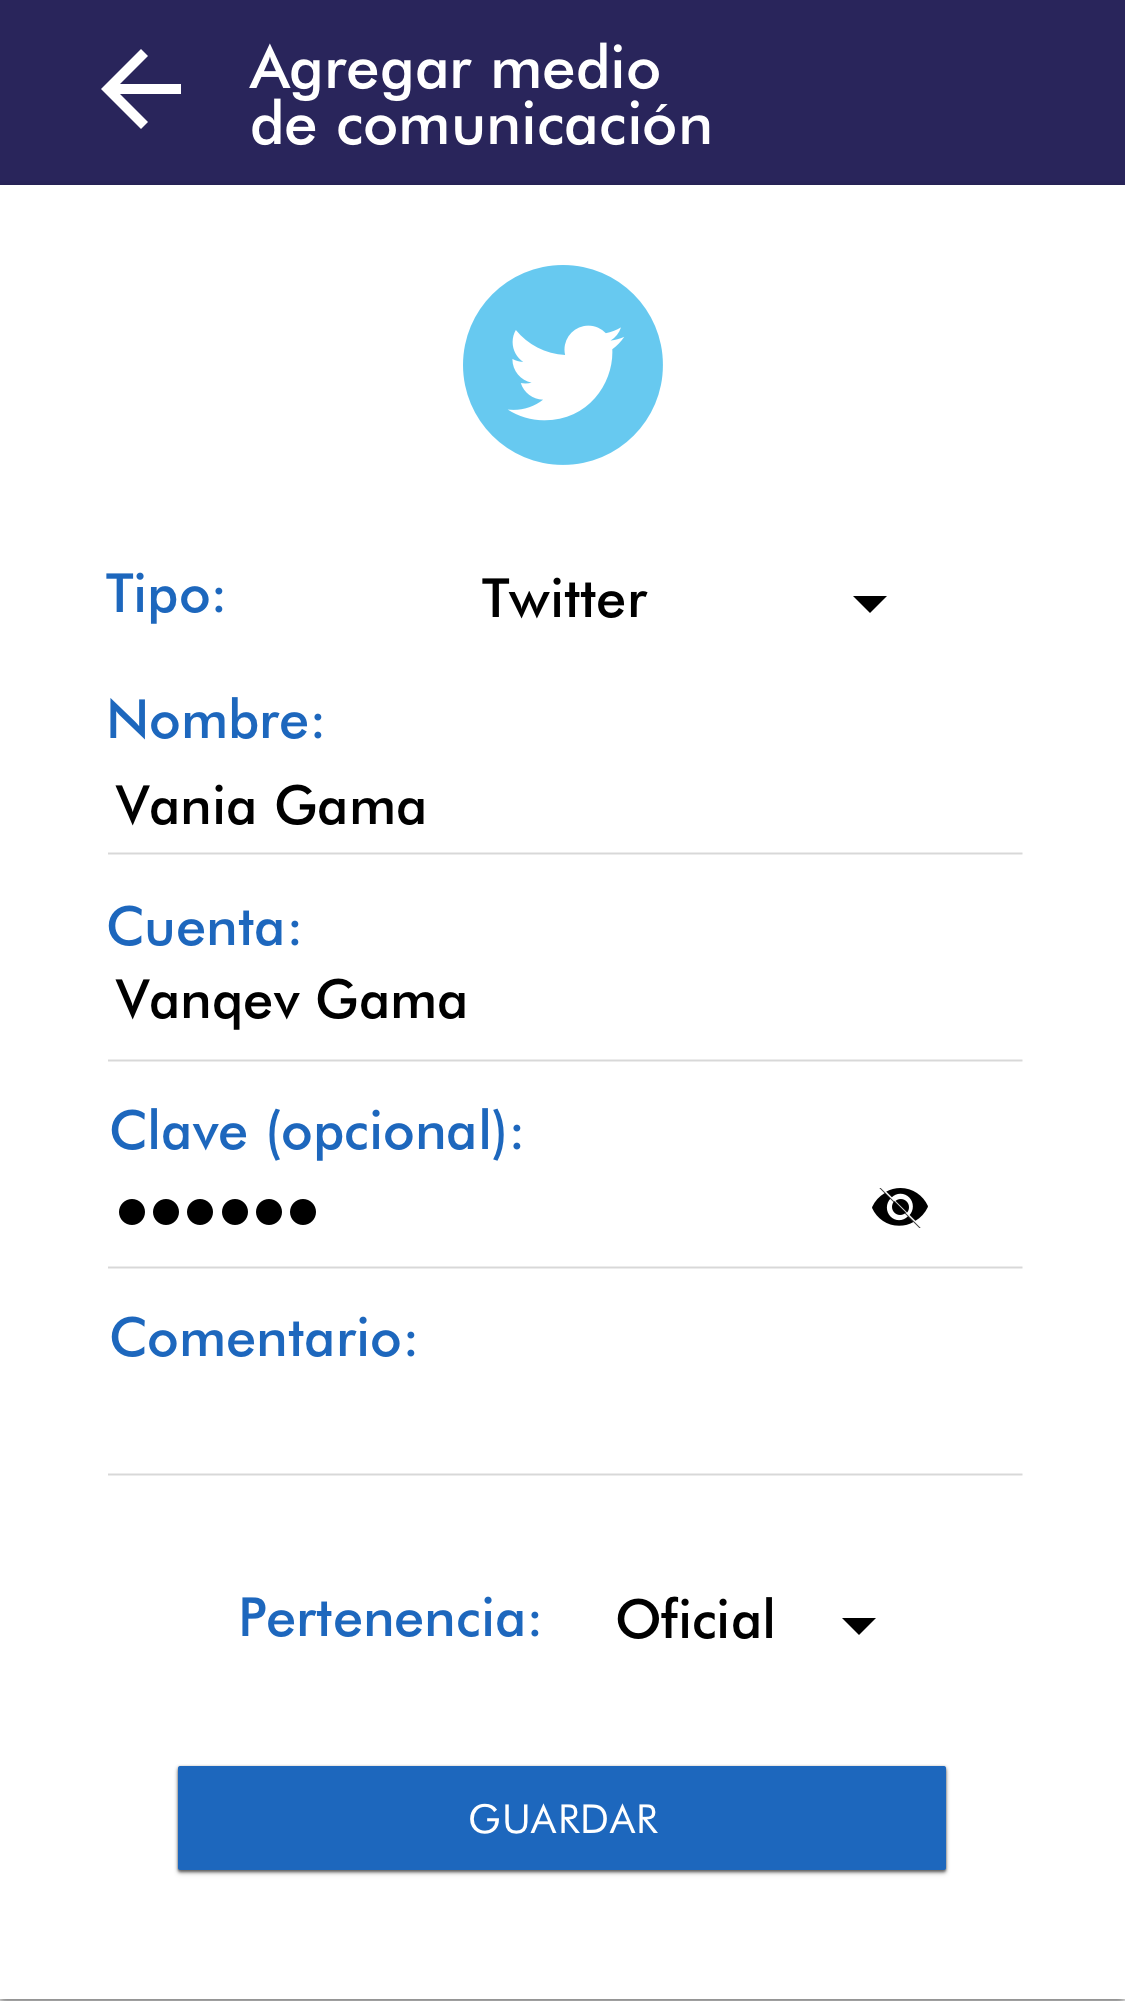
Task: Click empty space in the dark header bar
Action: click(x=920, y=92)
